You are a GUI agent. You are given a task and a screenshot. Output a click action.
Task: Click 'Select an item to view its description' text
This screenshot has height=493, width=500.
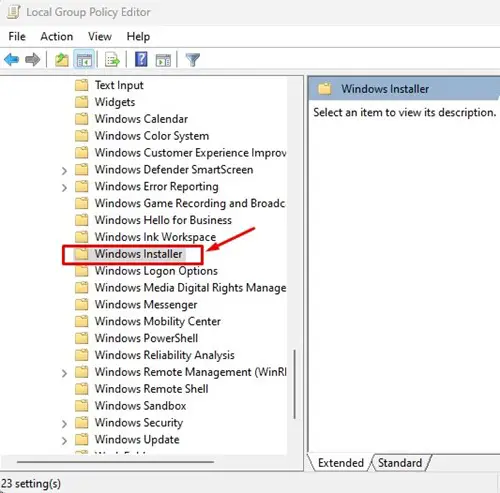pyautogui.click(x=405, y=112)
